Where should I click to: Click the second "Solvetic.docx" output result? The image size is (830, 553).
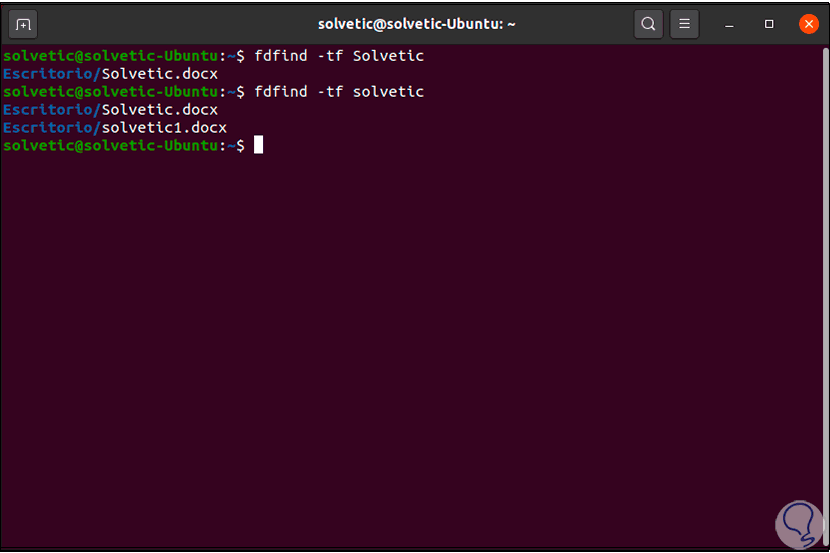(160, 110)
